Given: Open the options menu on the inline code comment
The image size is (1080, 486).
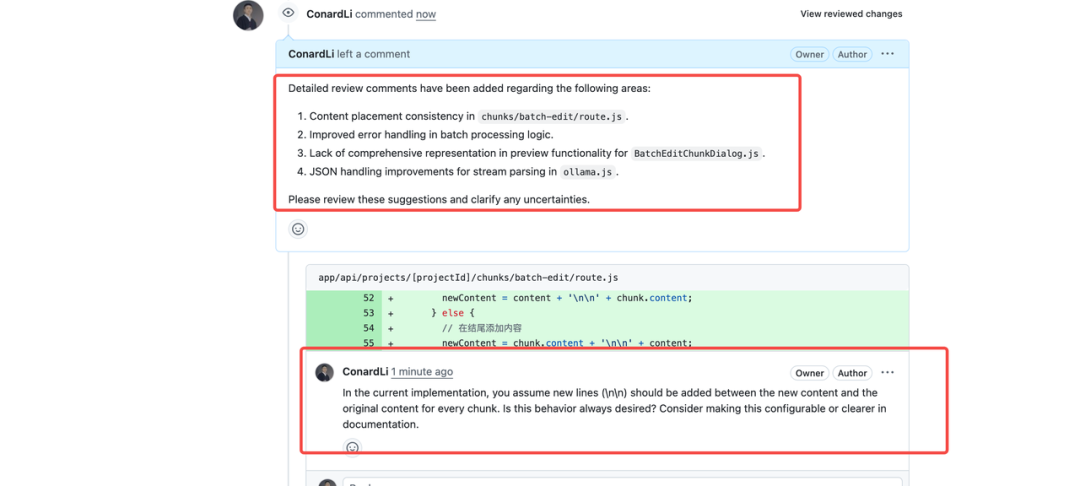Looking at the screenshot, I should (887, 373).
